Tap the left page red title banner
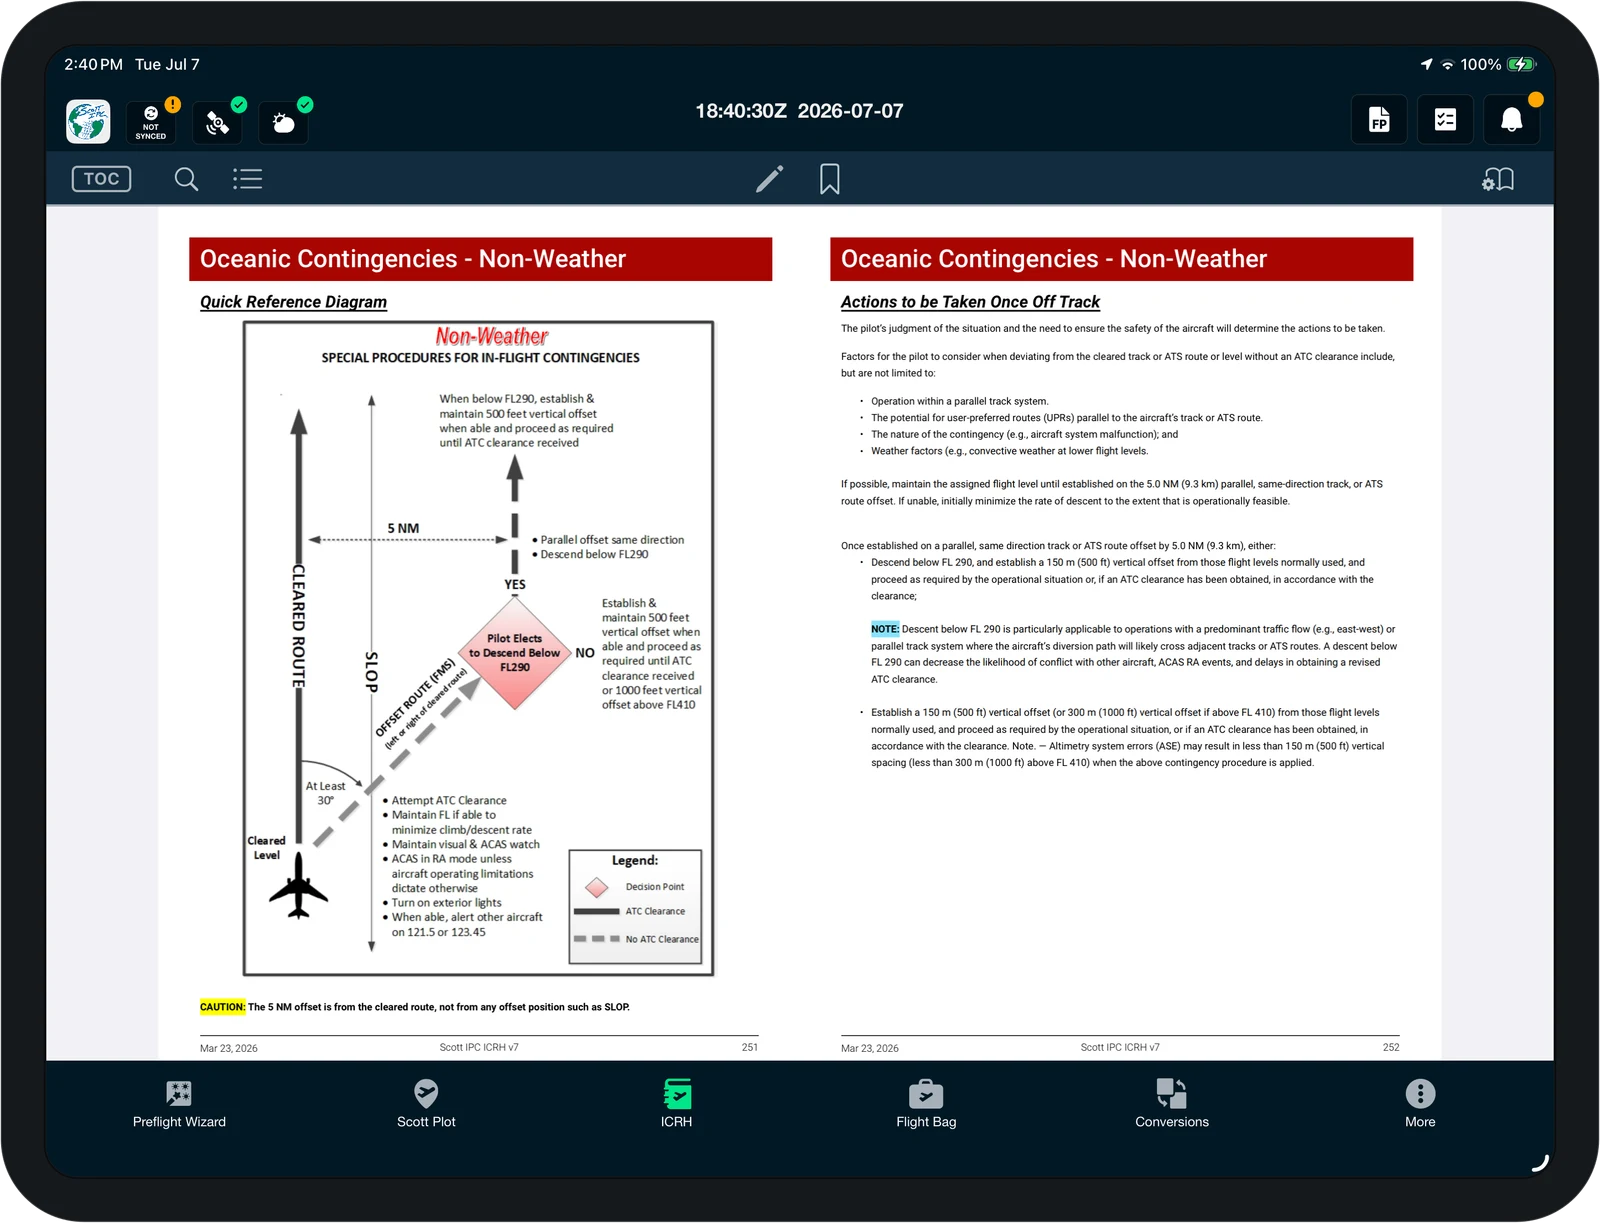1600x1223 pixels. point(480,259)
